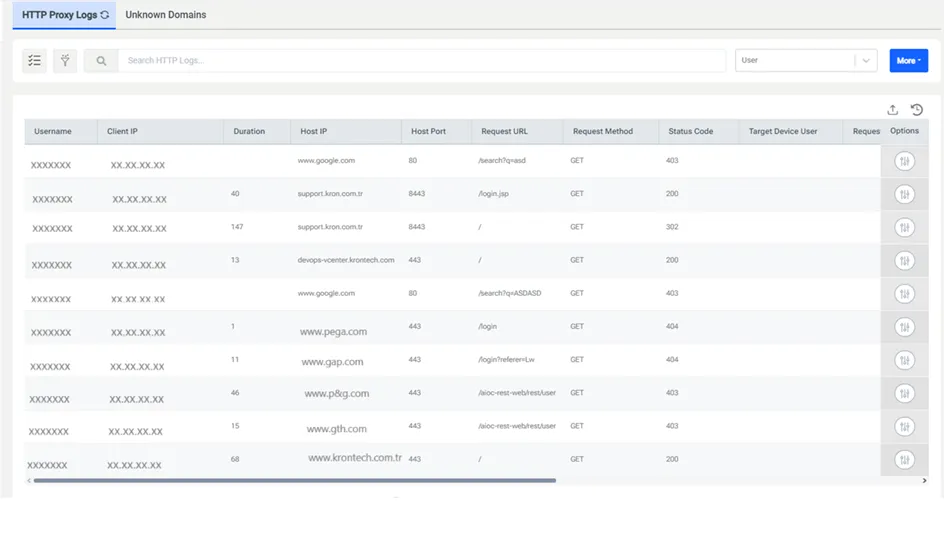Open options for www.krontech.com.tr row

coord(904,460)
